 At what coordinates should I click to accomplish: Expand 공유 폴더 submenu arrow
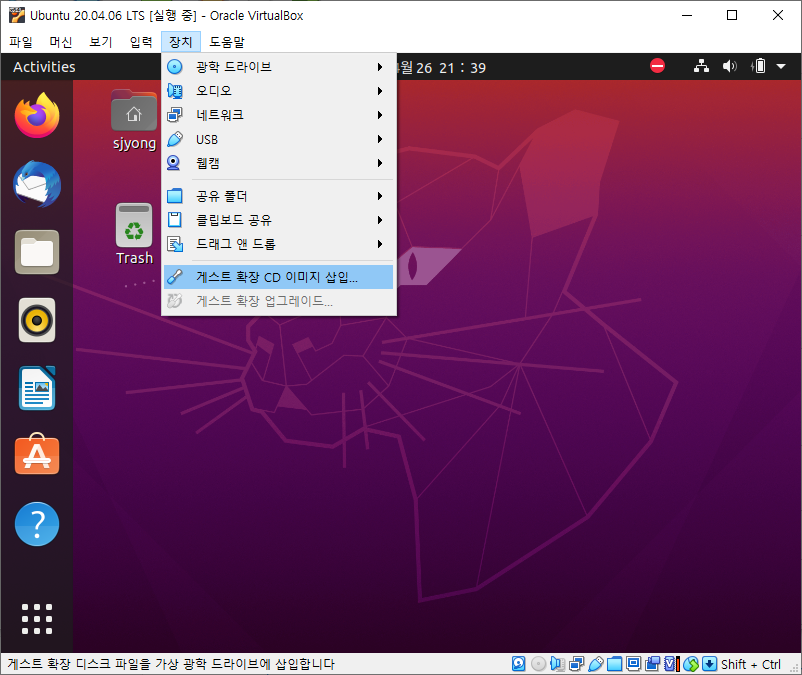[380, 196]
